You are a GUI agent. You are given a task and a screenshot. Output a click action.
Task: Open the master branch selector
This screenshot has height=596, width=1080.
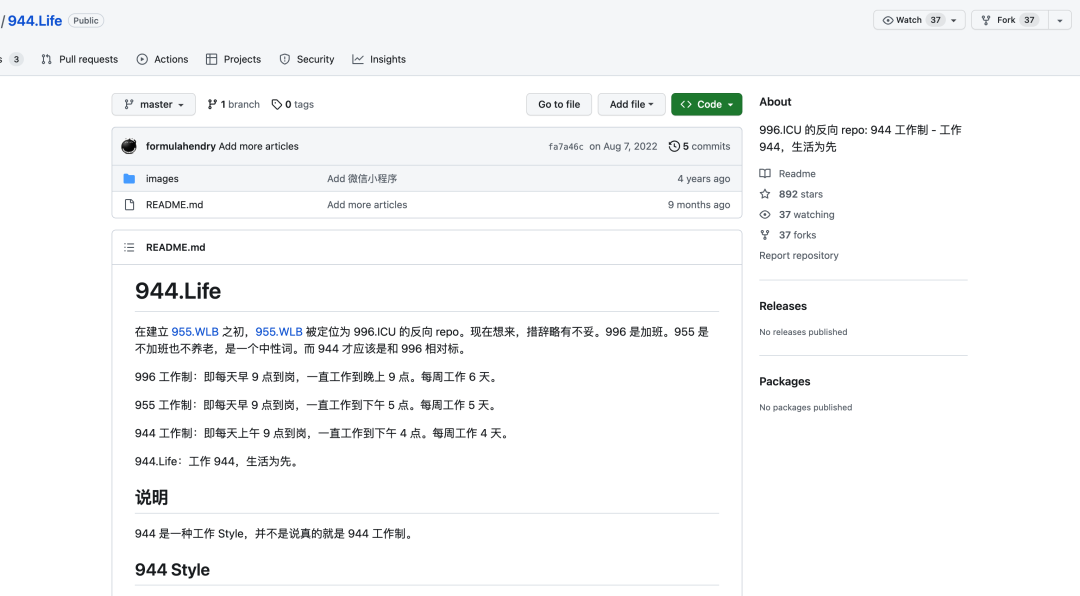click(x=154, y=104)
